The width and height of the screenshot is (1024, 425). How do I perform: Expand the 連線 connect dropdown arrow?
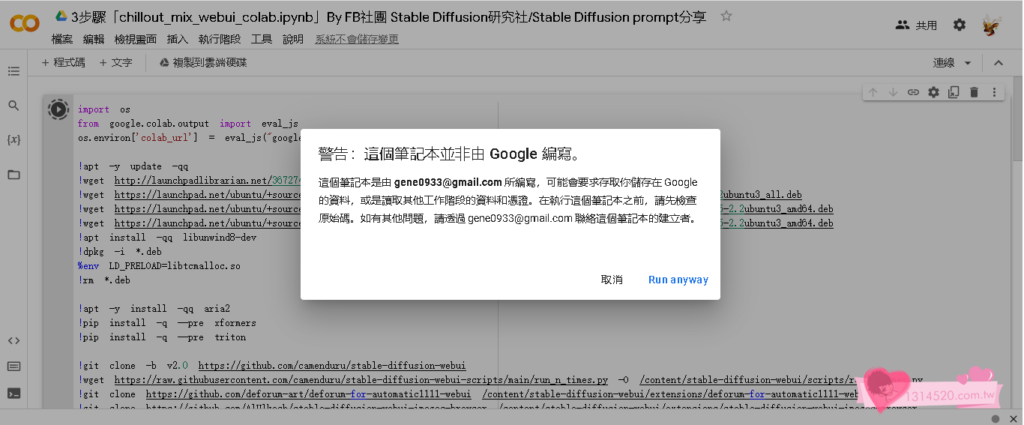tap(967, 63)
